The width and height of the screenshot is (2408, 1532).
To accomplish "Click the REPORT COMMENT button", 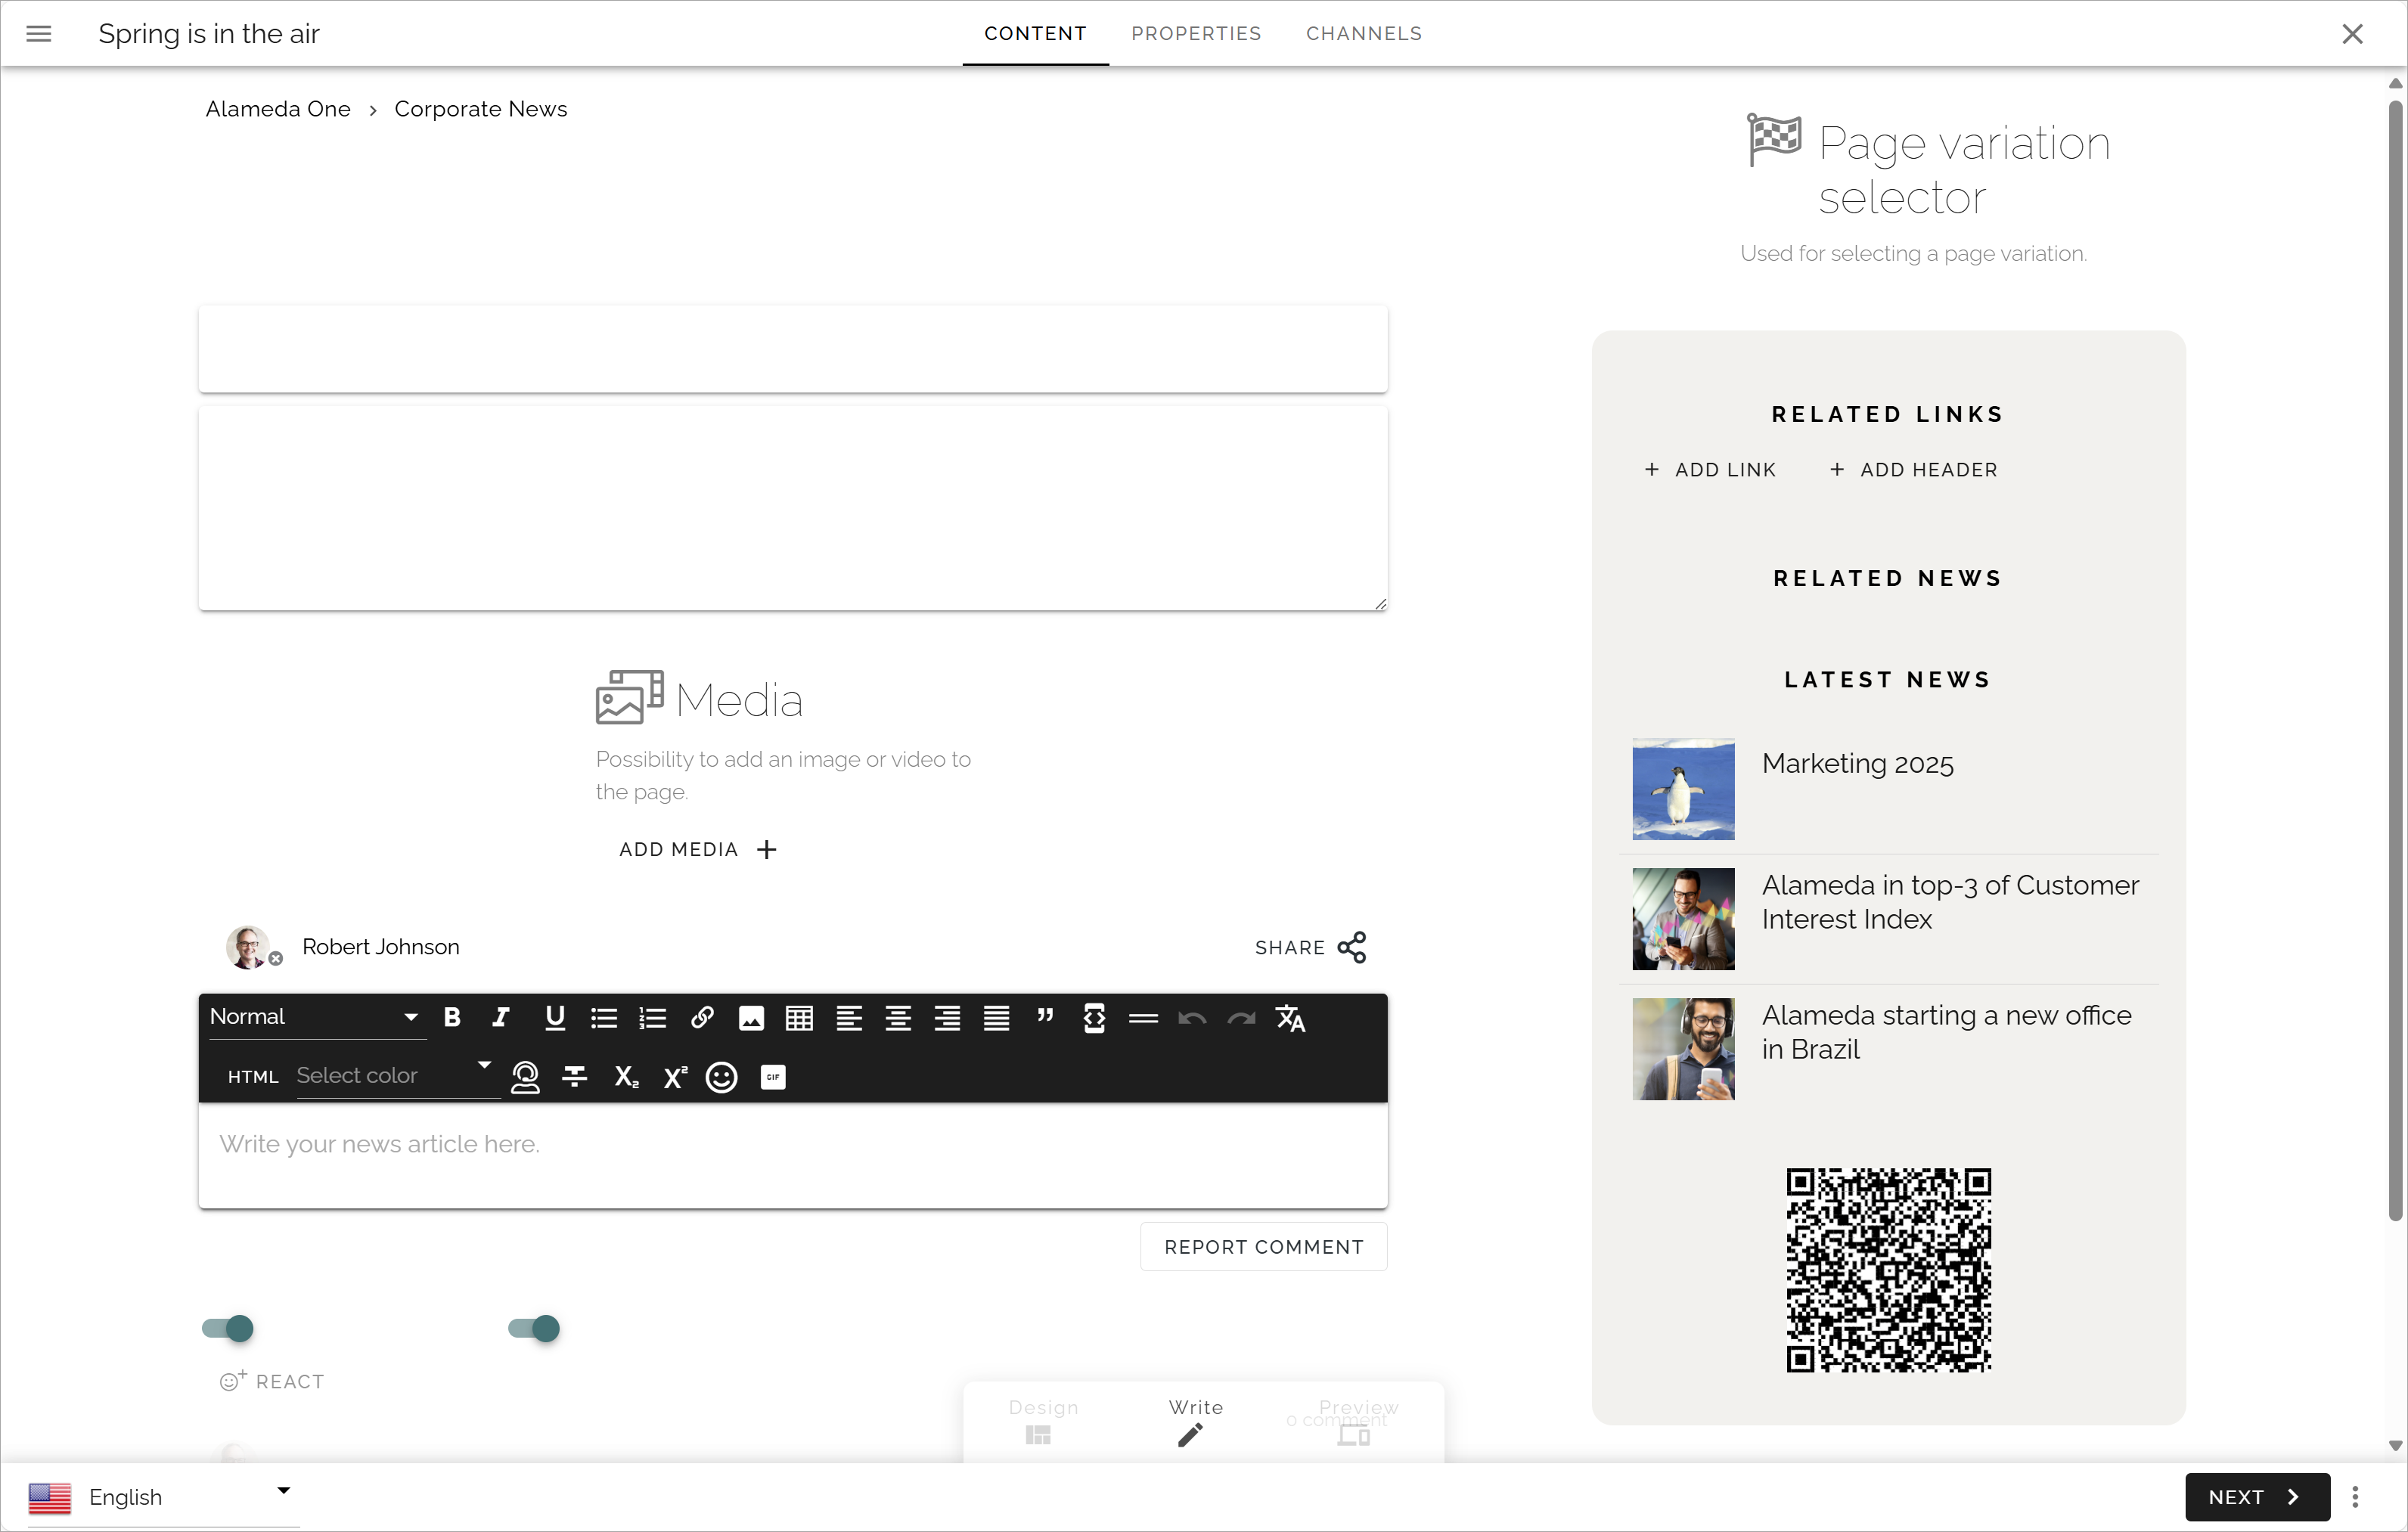I will tap(1264, 1247).
